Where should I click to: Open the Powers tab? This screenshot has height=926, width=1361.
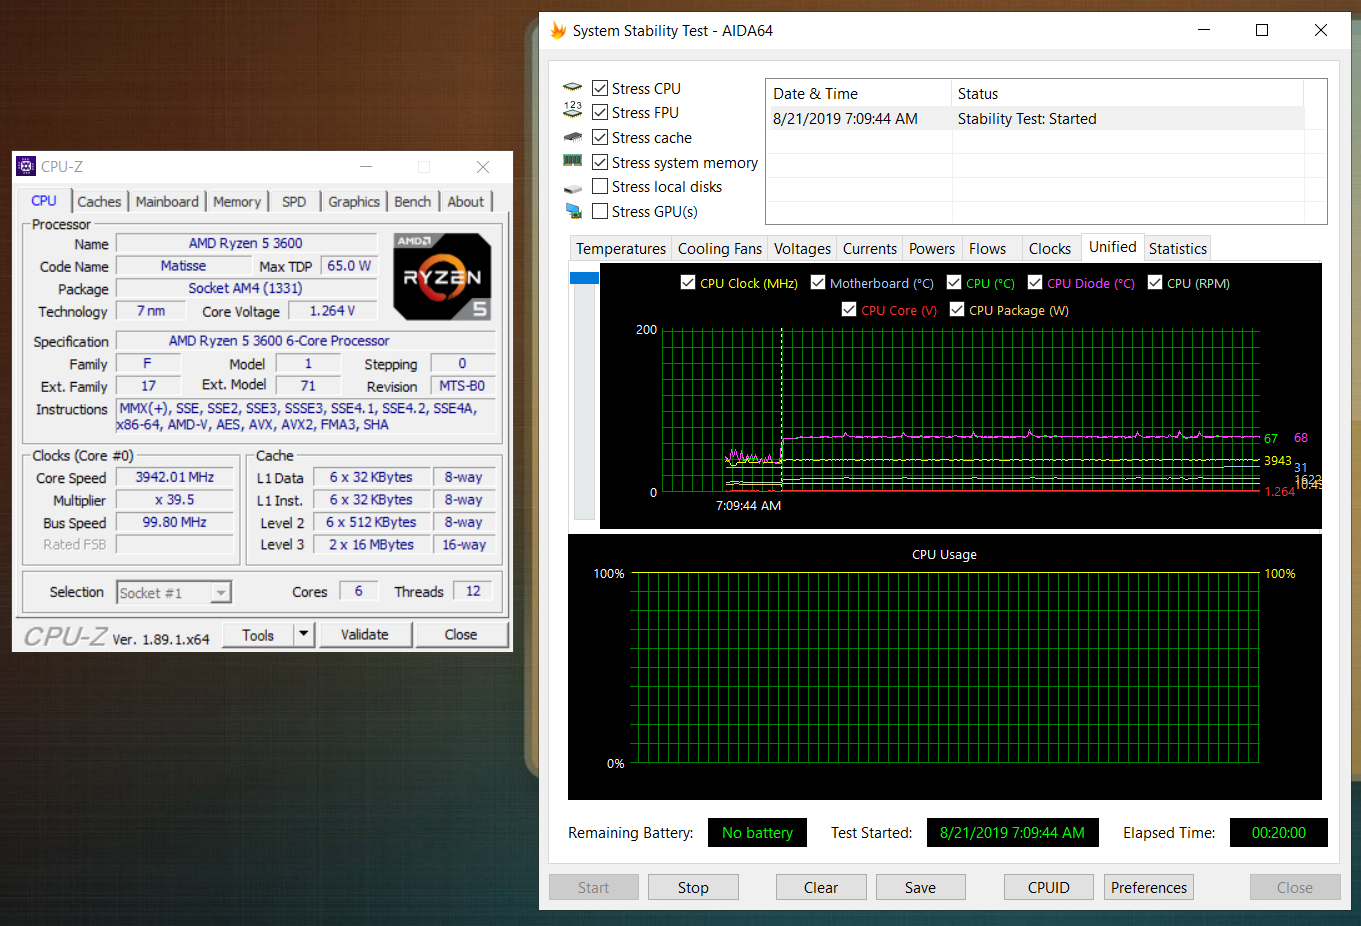(932, 249)
